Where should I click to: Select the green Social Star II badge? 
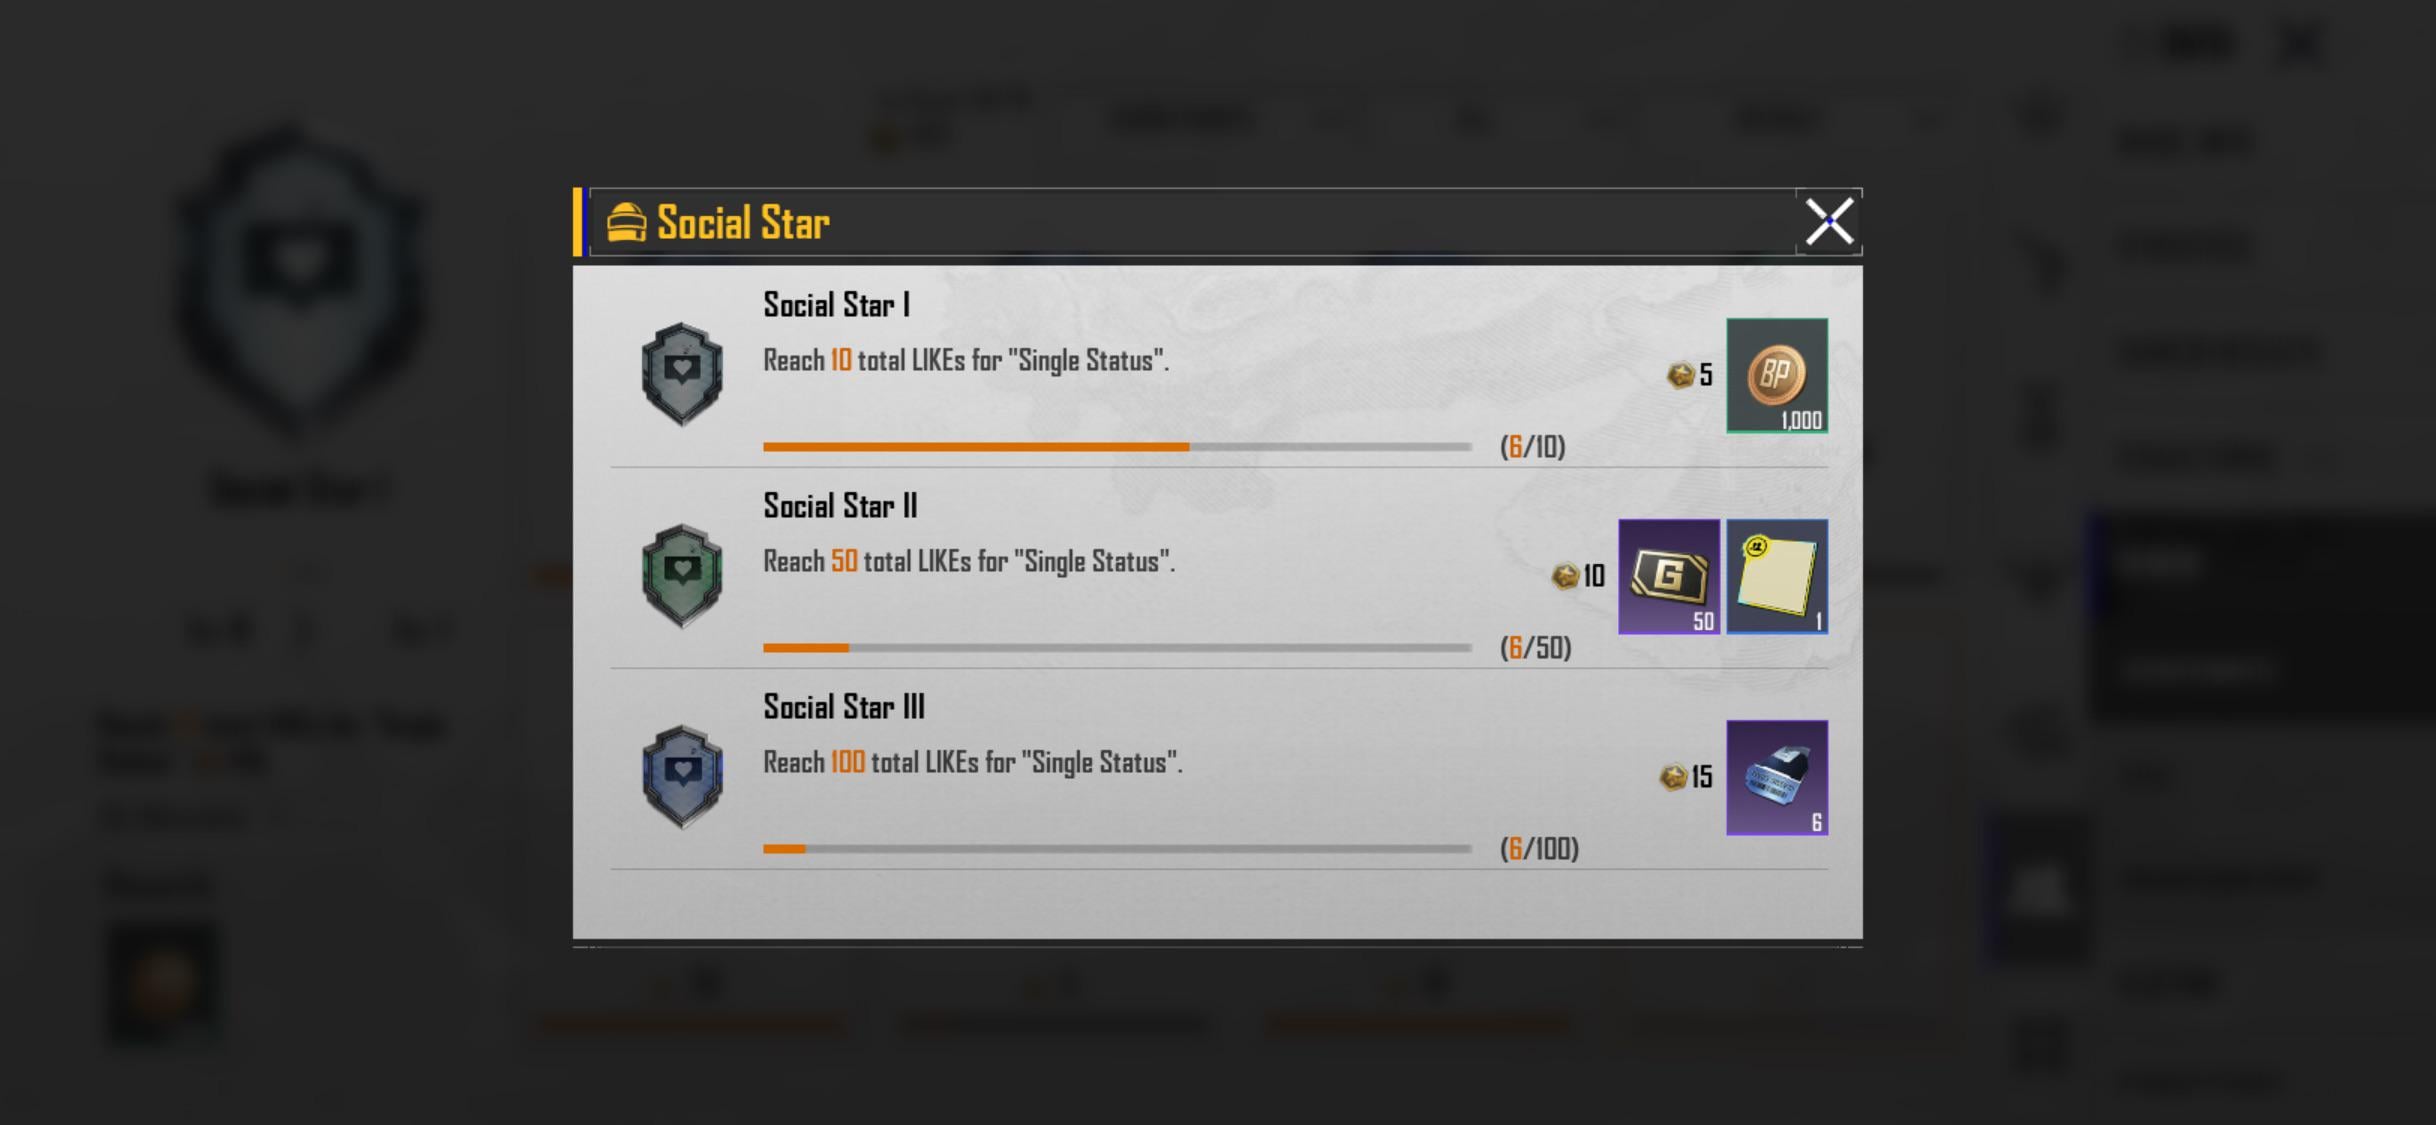(x=682, y=575)
